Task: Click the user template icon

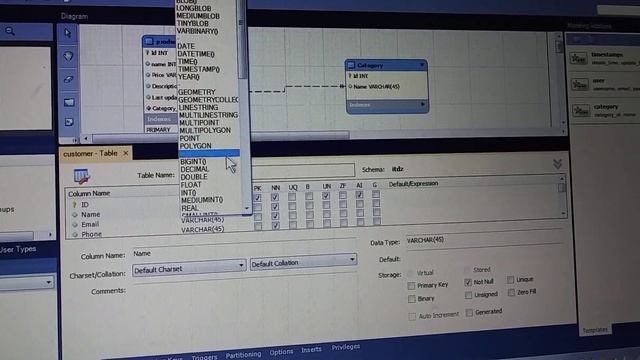Action: click(580, 84)
